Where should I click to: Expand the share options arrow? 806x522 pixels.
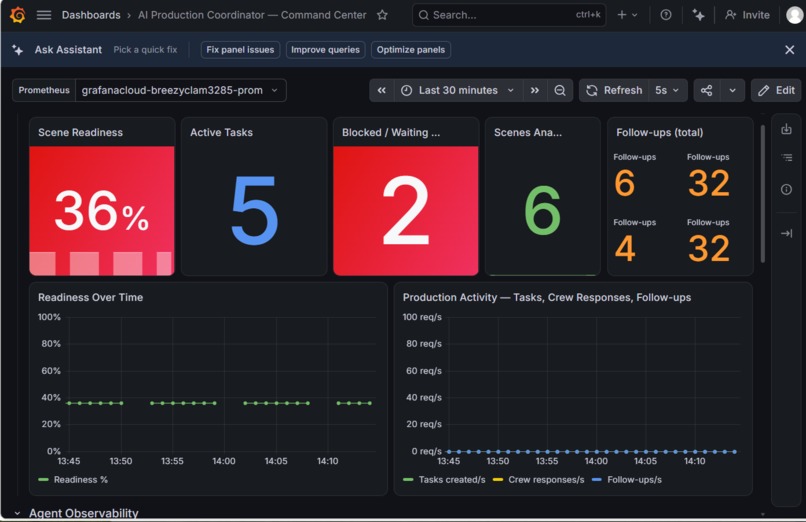click(732, 90)
